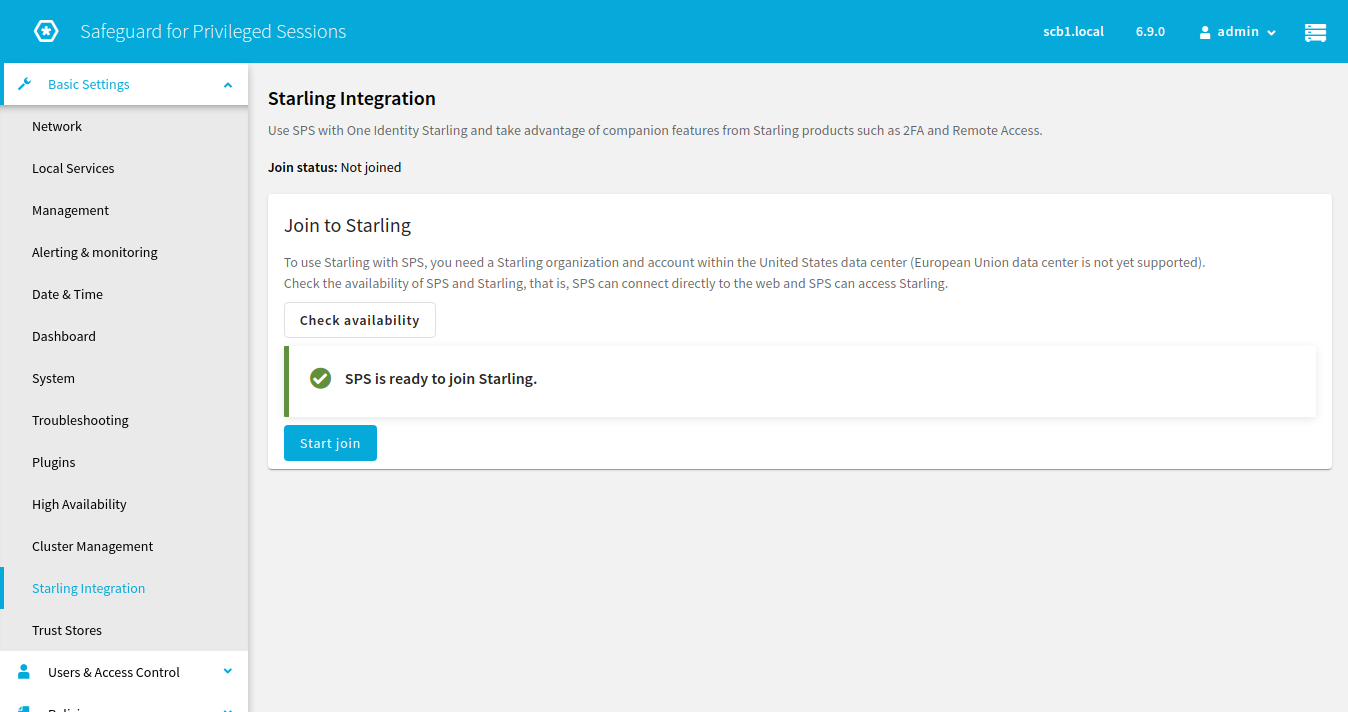Viewport: 1348px width, 712px height.
Task: Click the Starling Integration page heading
Action: coord(352,99)
